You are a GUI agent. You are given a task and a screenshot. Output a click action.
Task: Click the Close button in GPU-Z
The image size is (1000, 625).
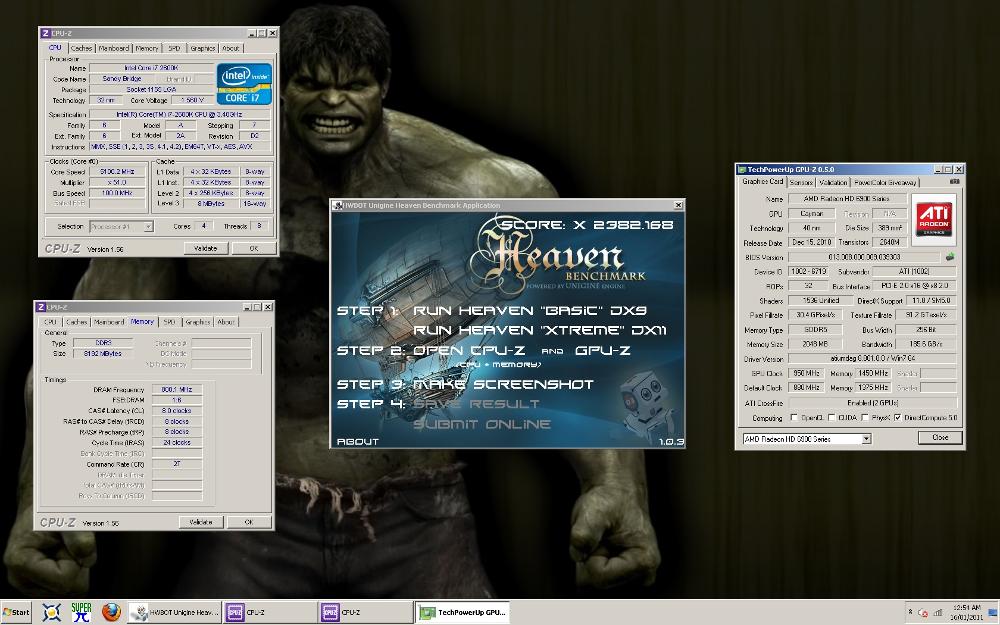coord(939,438)
